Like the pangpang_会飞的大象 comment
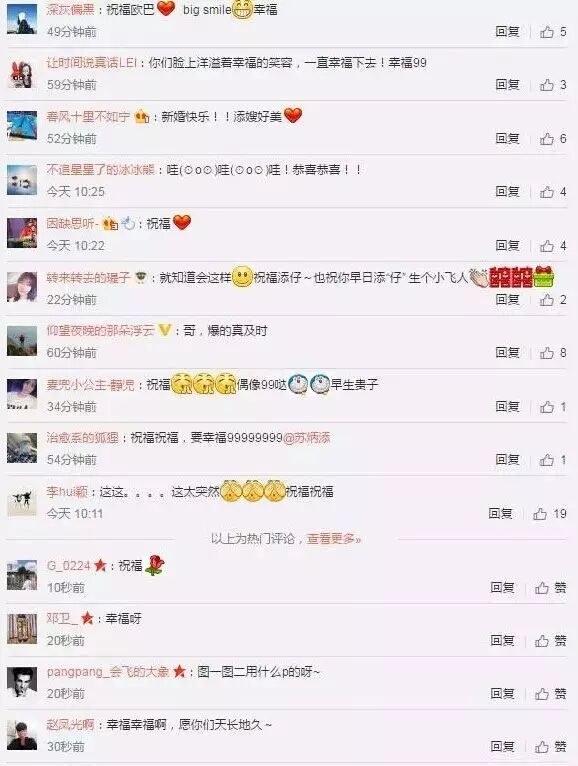This screenshot has width=578, height=766. (542, 694)
